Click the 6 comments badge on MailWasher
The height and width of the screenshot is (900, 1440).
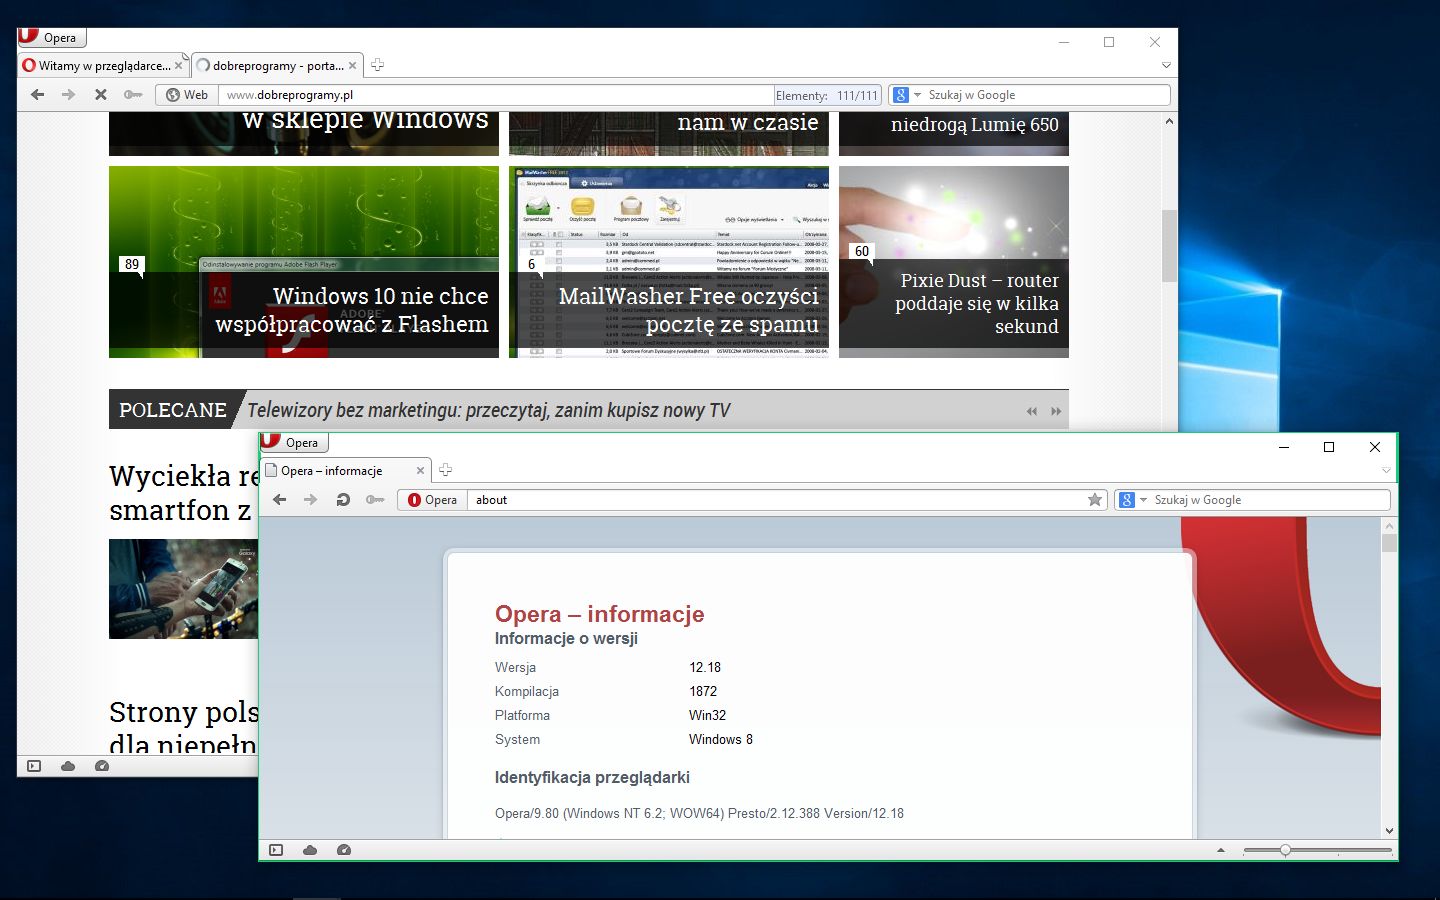point(531,265)
